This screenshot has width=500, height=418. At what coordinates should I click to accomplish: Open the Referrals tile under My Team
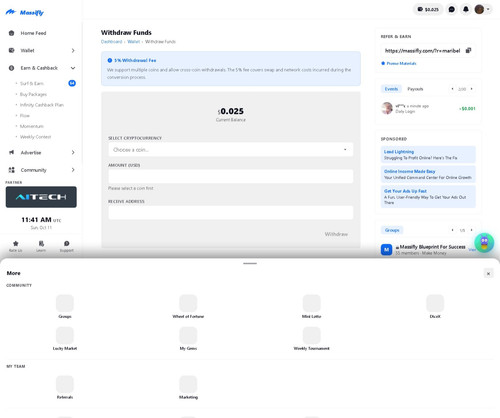coord(65,387)
